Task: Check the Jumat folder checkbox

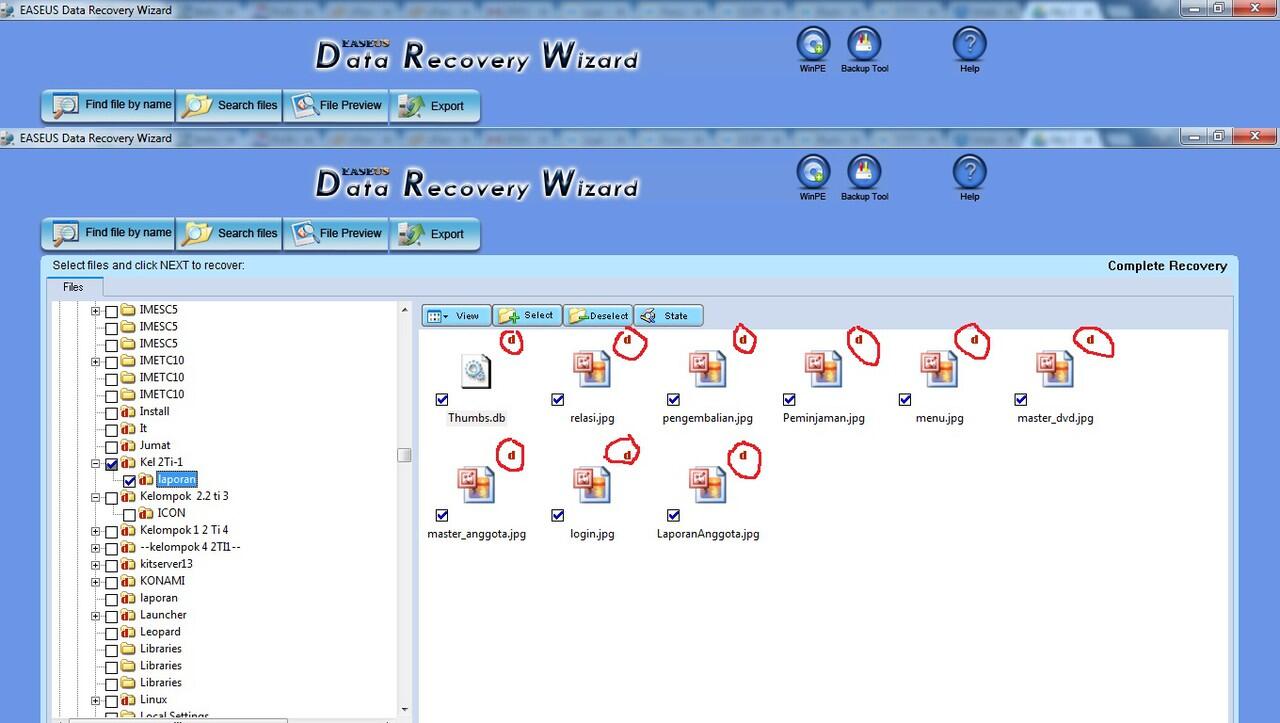Action: (x=111, y=447)
